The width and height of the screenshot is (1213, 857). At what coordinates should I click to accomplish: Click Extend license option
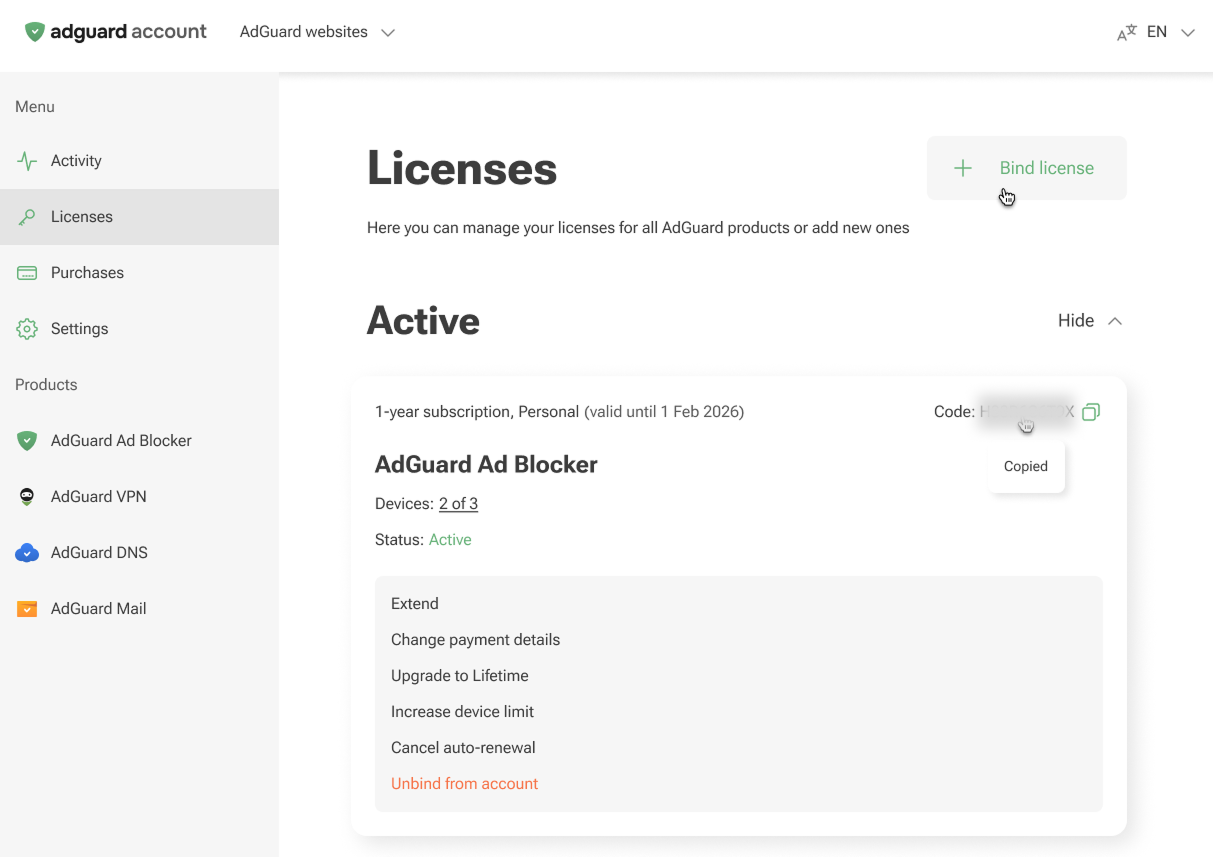coord(415,604)
